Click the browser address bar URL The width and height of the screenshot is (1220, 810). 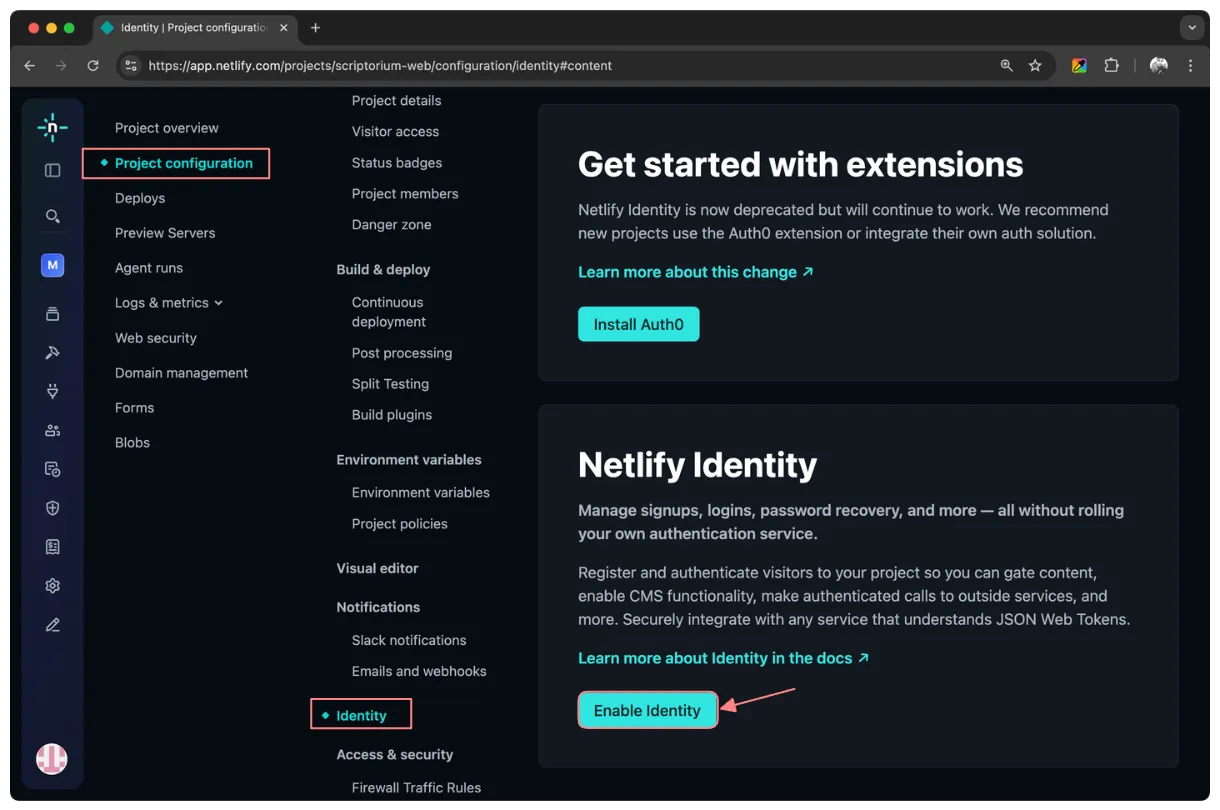pyautogui.click(x=380, y=65)
